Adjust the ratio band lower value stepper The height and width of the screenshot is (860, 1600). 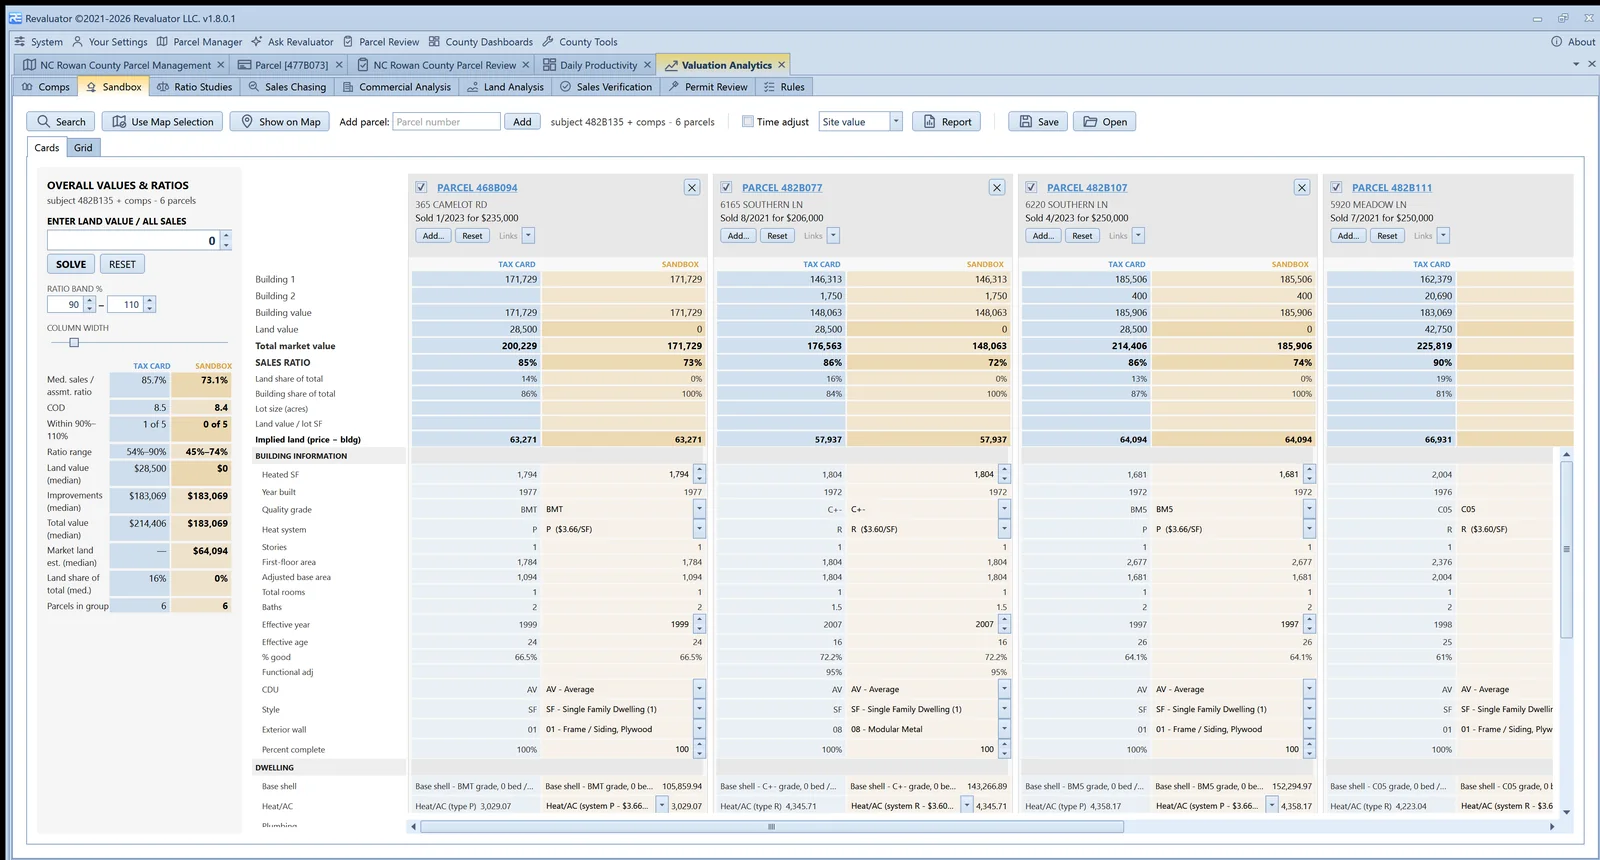tap(90, 305)
